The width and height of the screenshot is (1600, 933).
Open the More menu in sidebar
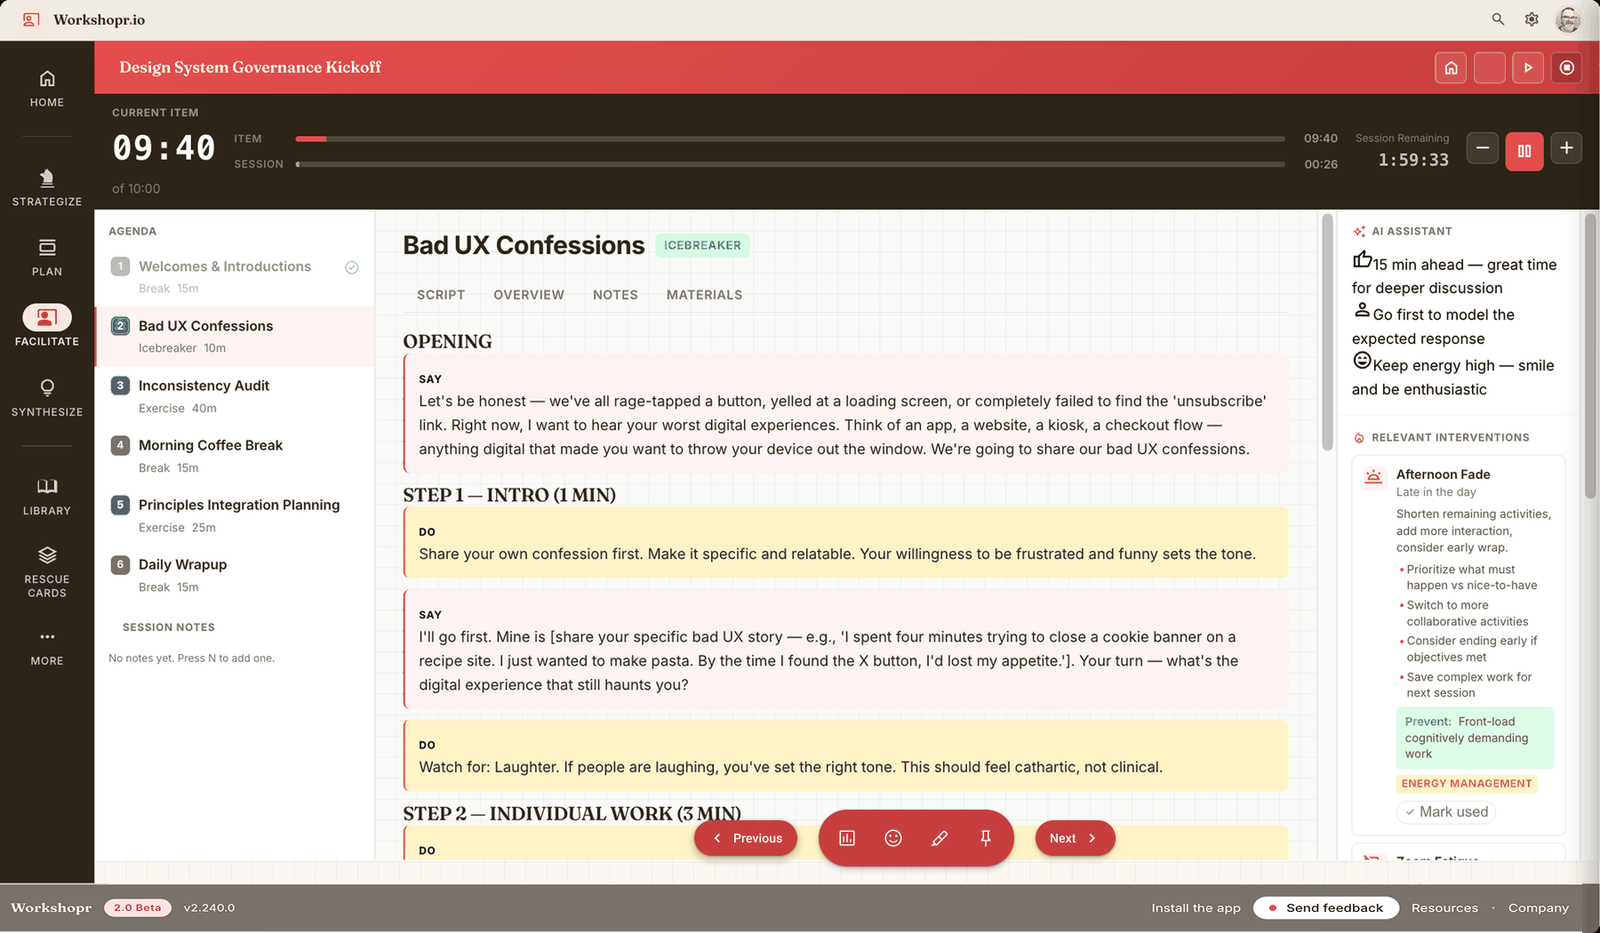click(47, 647)
